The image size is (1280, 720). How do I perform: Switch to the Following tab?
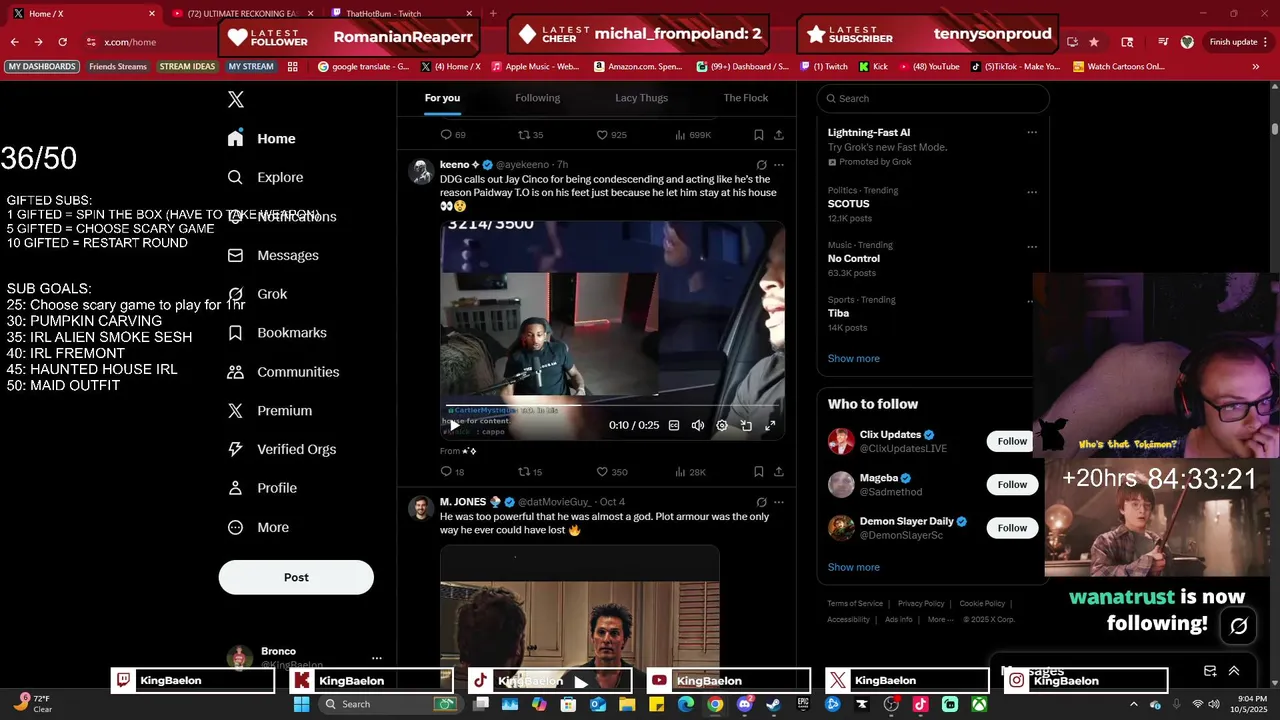tap(538, 98)
